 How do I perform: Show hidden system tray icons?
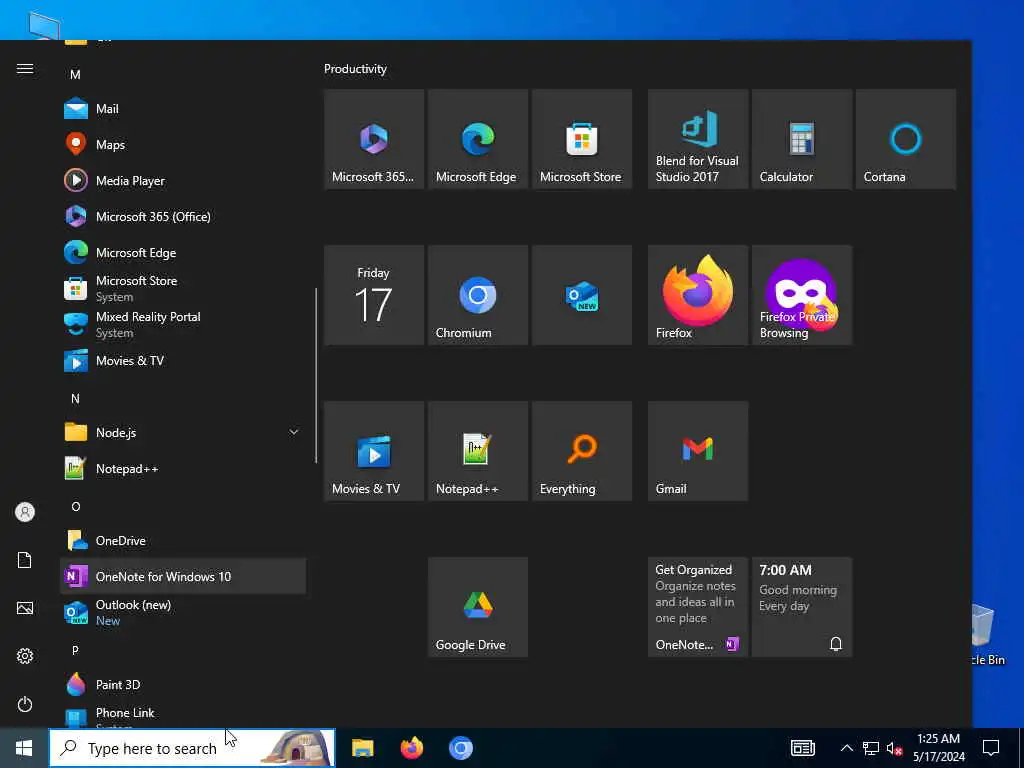coord(846,748)
